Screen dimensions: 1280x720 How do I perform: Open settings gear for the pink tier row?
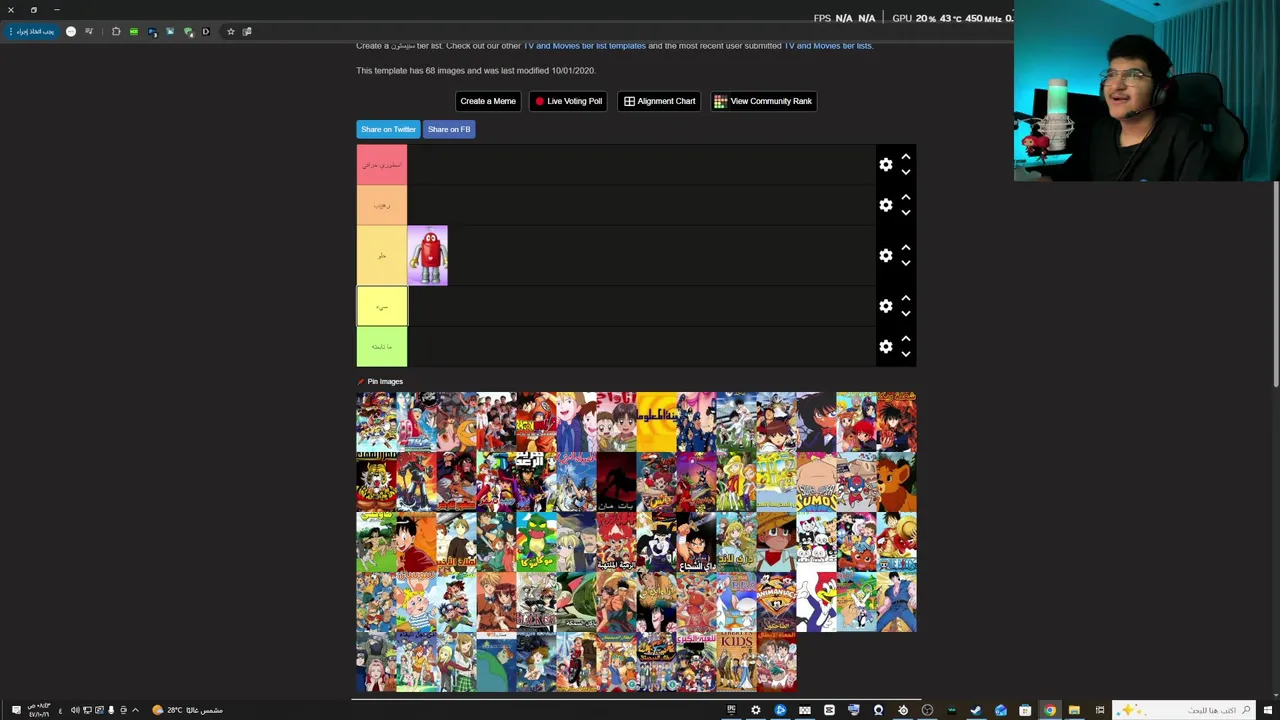pos(885,165)
